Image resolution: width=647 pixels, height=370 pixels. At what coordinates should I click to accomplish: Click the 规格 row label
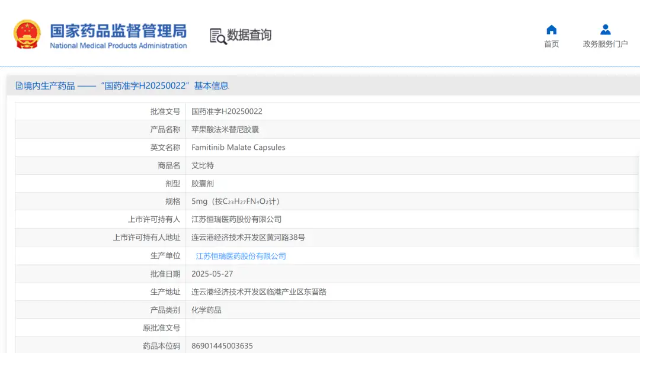tap(172, 201)
